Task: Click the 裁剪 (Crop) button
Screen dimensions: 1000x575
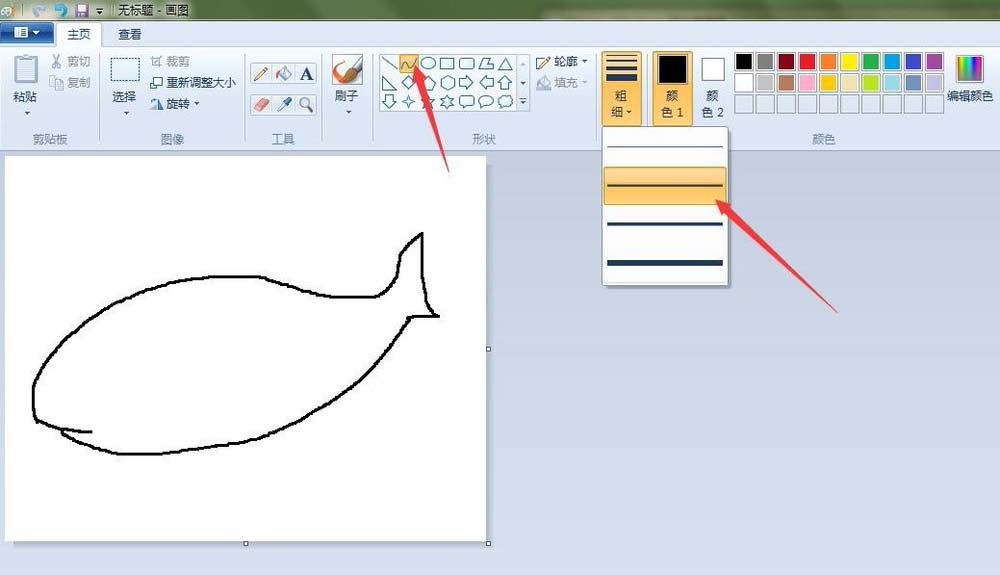Action: [x=170, y=61]
